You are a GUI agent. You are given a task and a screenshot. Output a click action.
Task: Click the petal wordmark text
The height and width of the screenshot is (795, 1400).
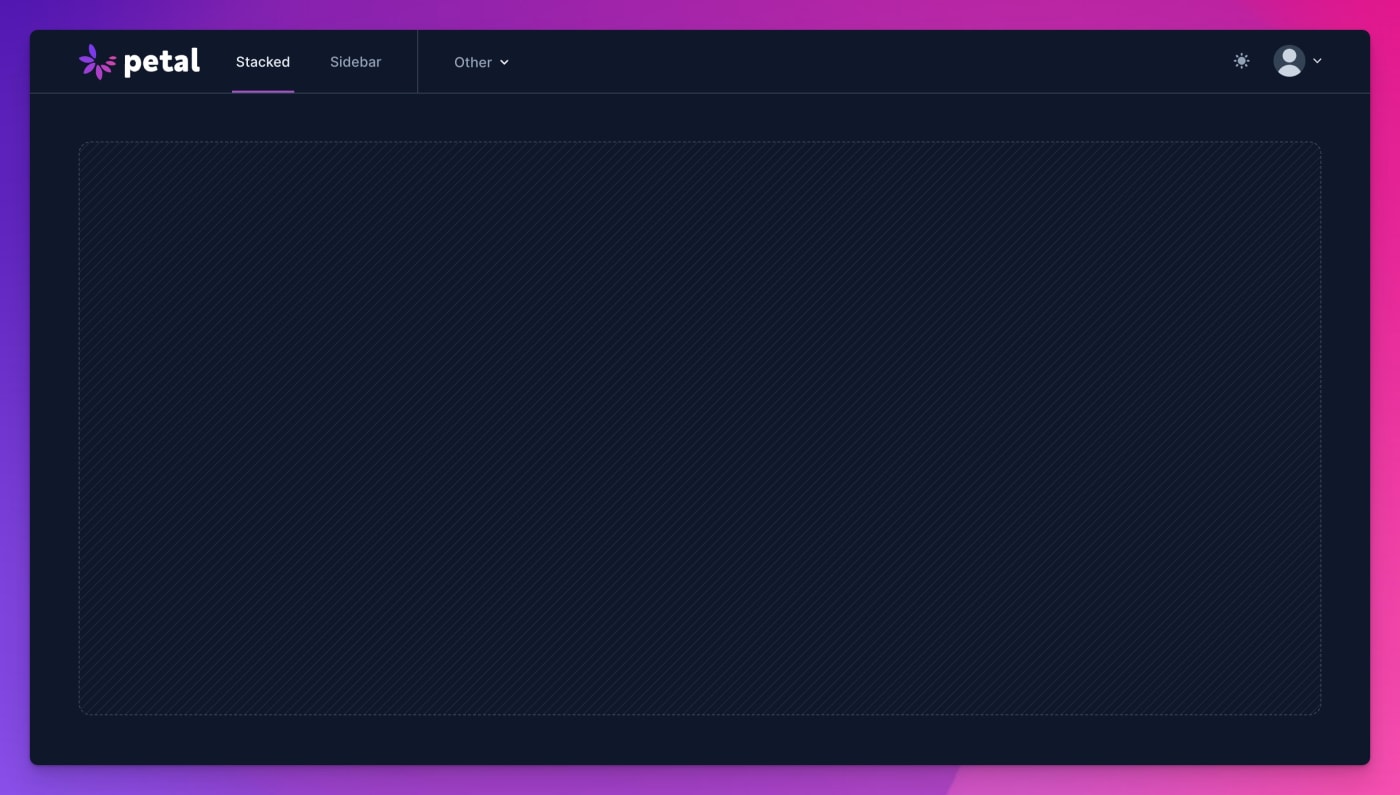point(162,62)
